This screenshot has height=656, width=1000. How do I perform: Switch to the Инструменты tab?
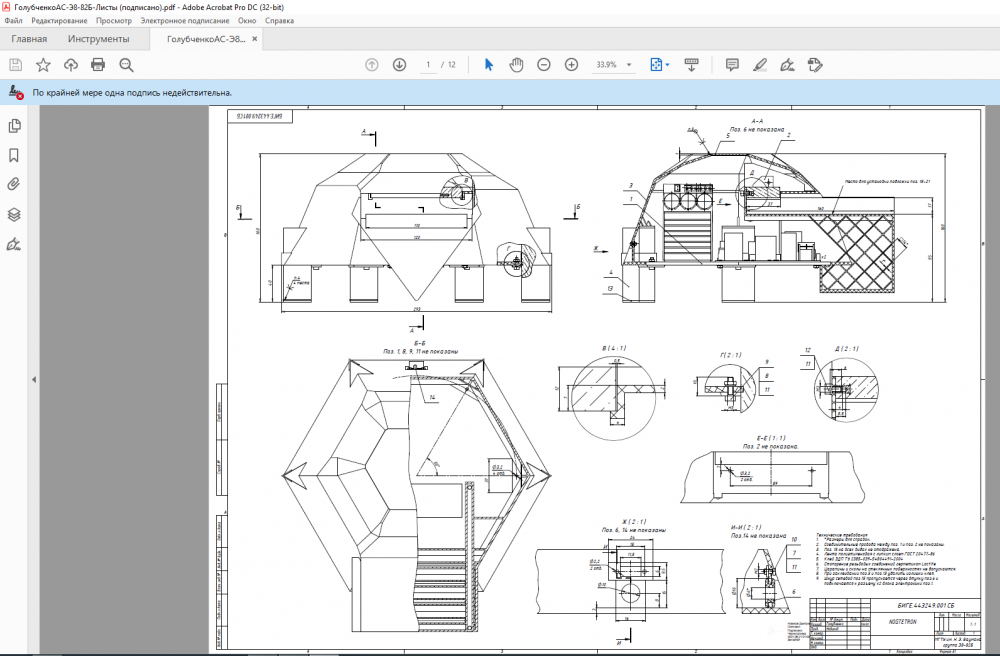point(98,39)
